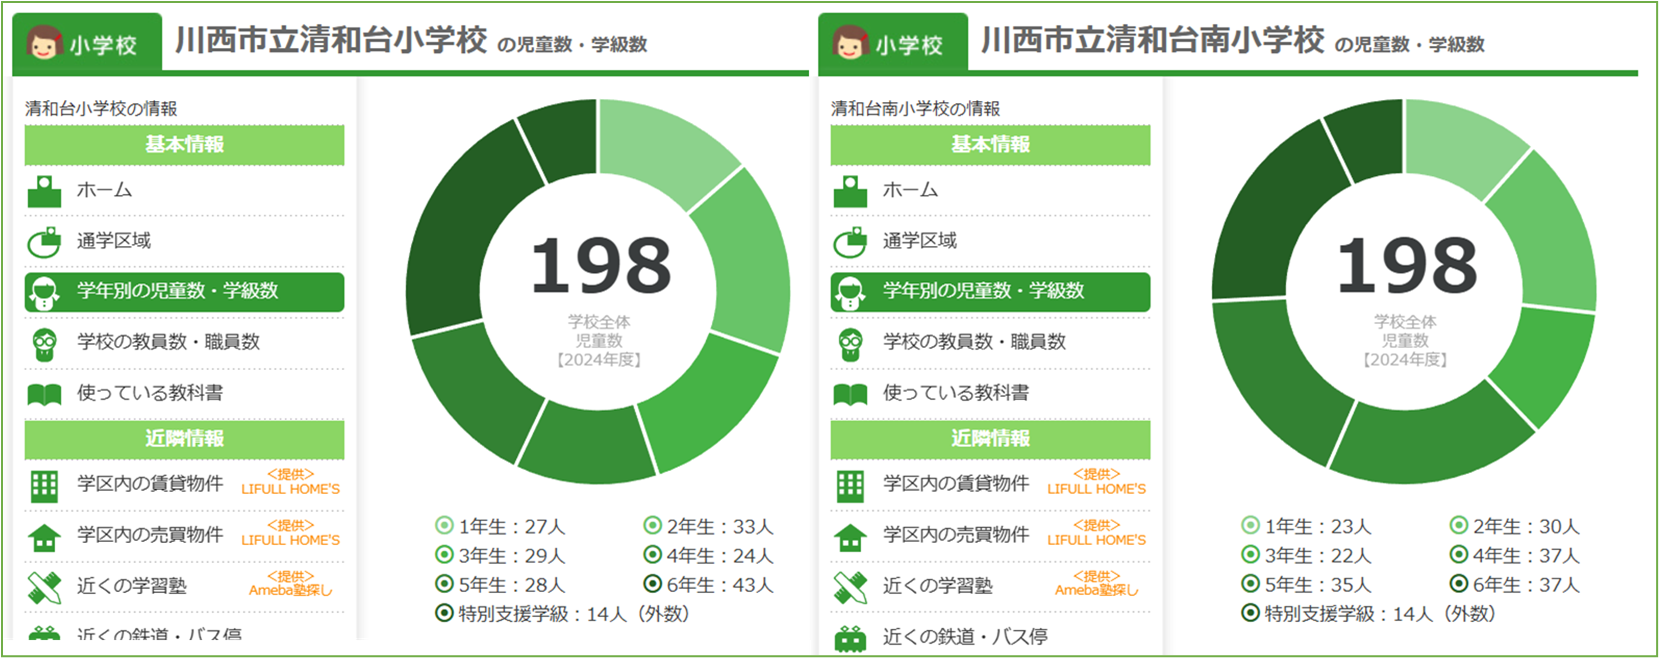The image size is (1659, 658).
Task: Click the house icon beside 学区内の売買物件 for 清和台南小学校
Action: [x=850, y=537]
